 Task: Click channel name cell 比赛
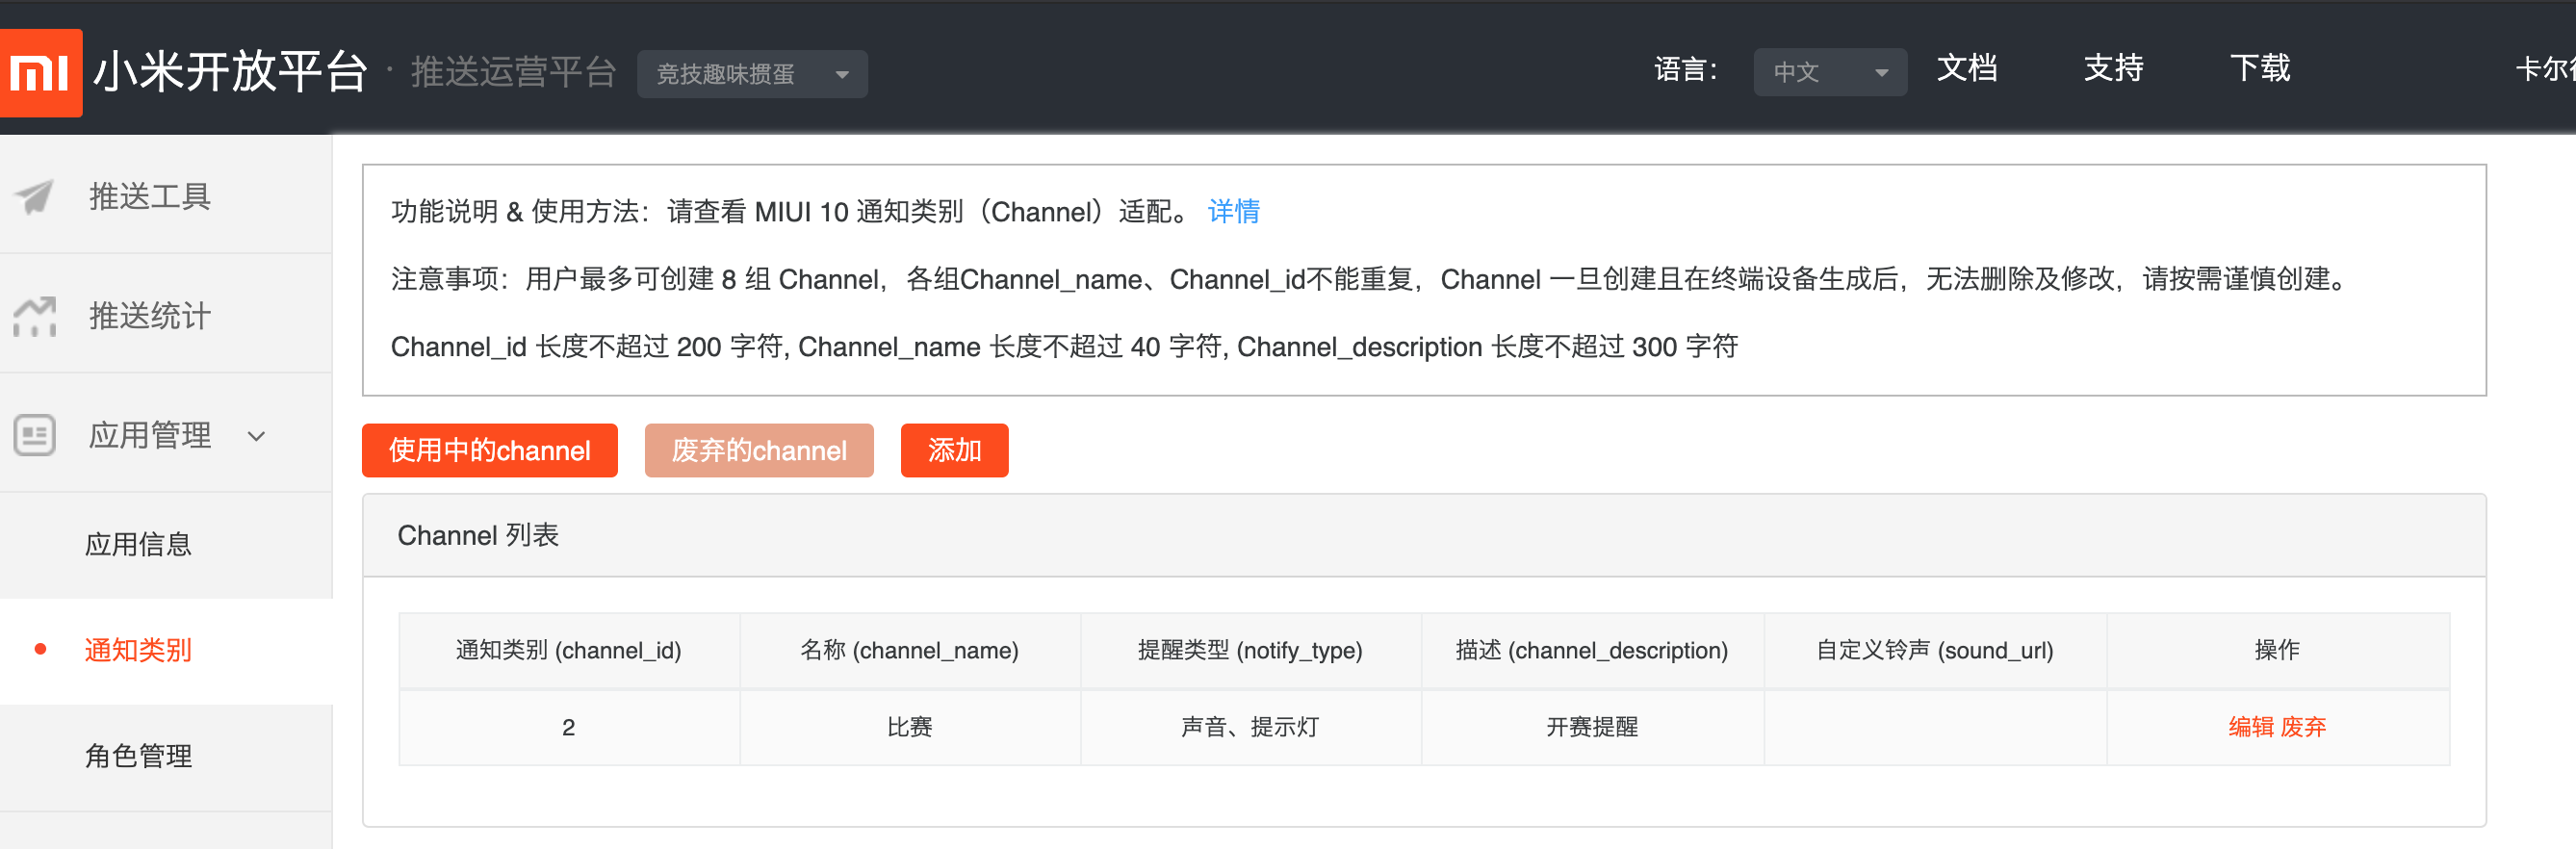(909, 727)
